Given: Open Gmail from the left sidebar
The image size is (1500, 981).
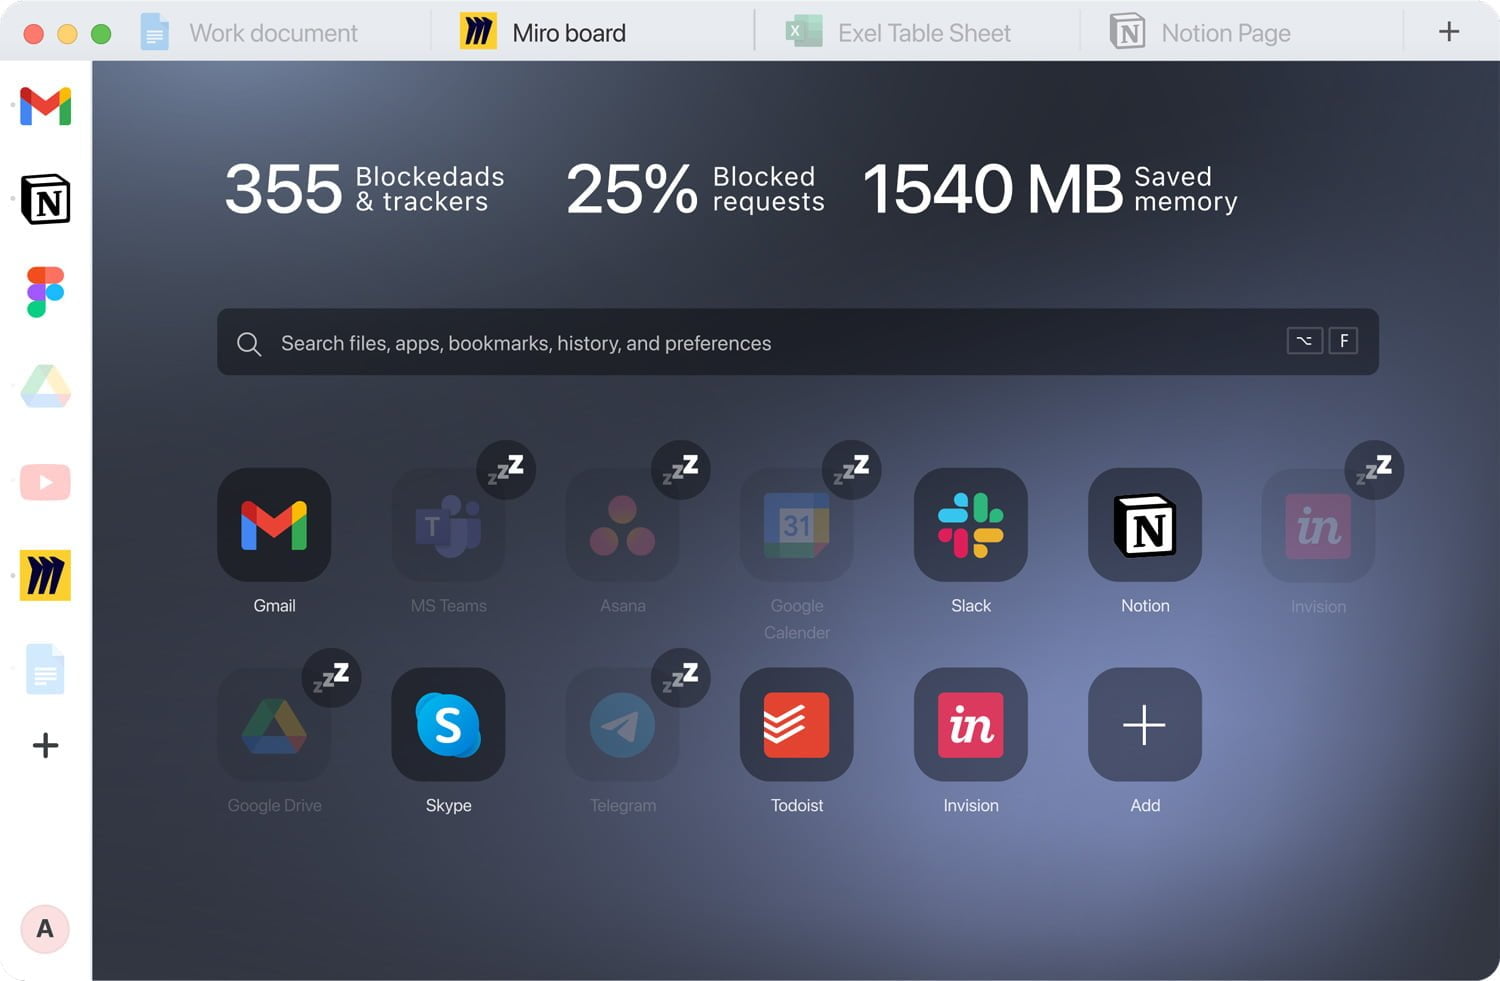Looking at the screenshot, I should (x=45, y=106).
